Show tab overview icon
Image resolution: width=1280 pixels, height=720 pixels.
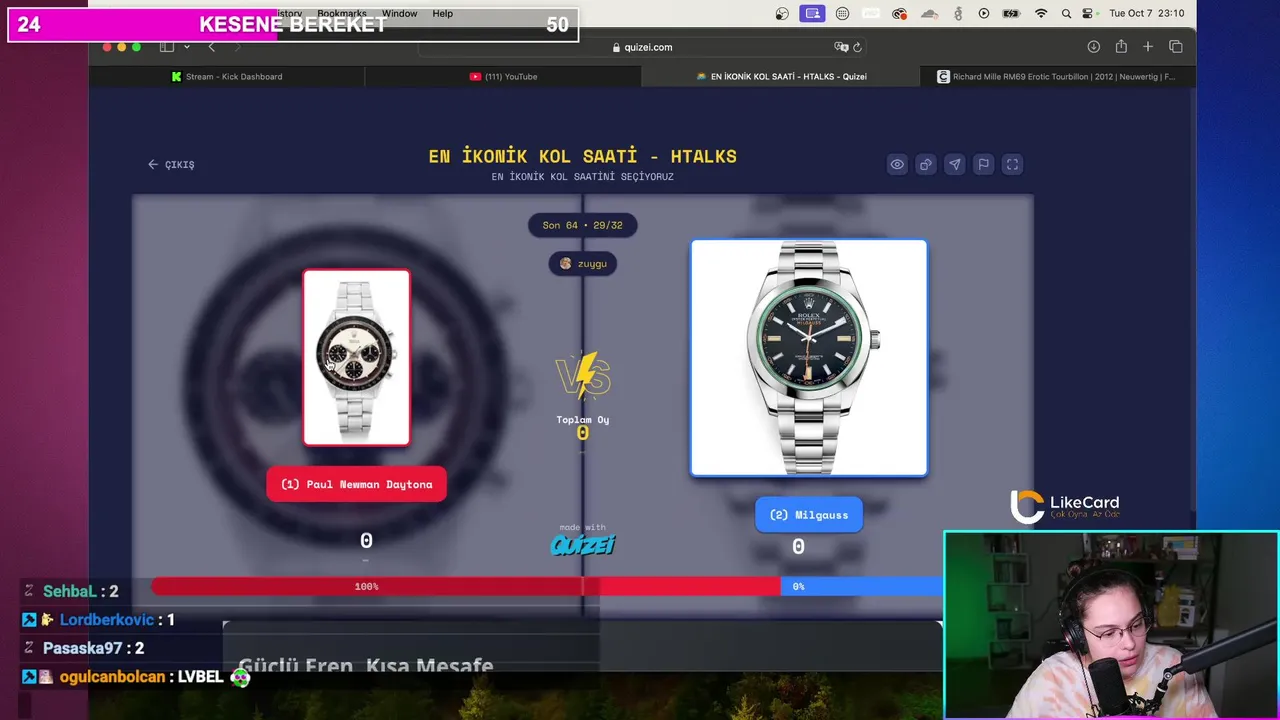1176,47
